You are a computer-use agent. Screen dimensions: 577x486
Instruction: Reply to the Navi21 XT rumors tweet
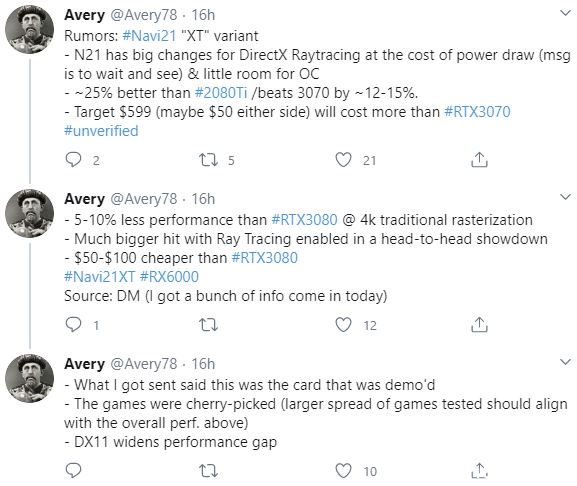(x=73, y=160)
